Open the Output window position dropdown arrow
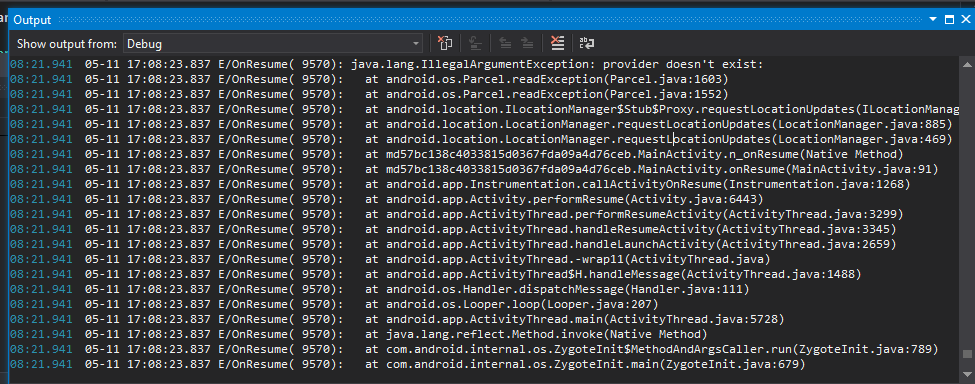Image resolution: width=975 pixels, height=384 pixels. pyautogui.click(x=933, y=19)
